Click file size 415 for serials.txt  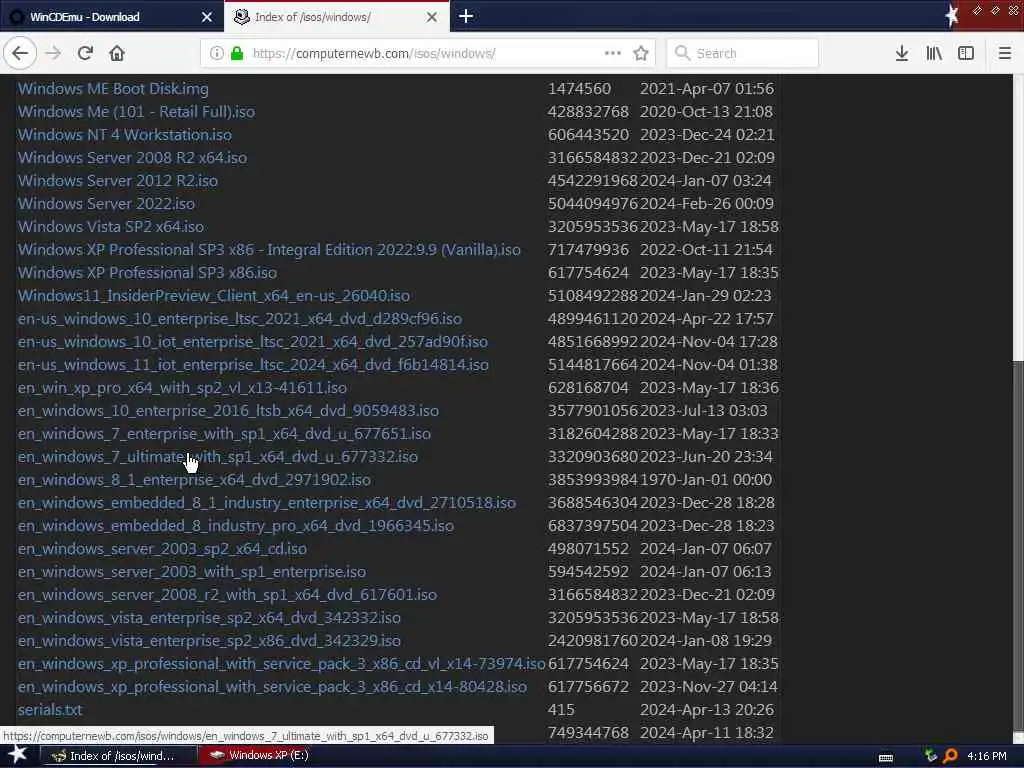click(561, 710)
